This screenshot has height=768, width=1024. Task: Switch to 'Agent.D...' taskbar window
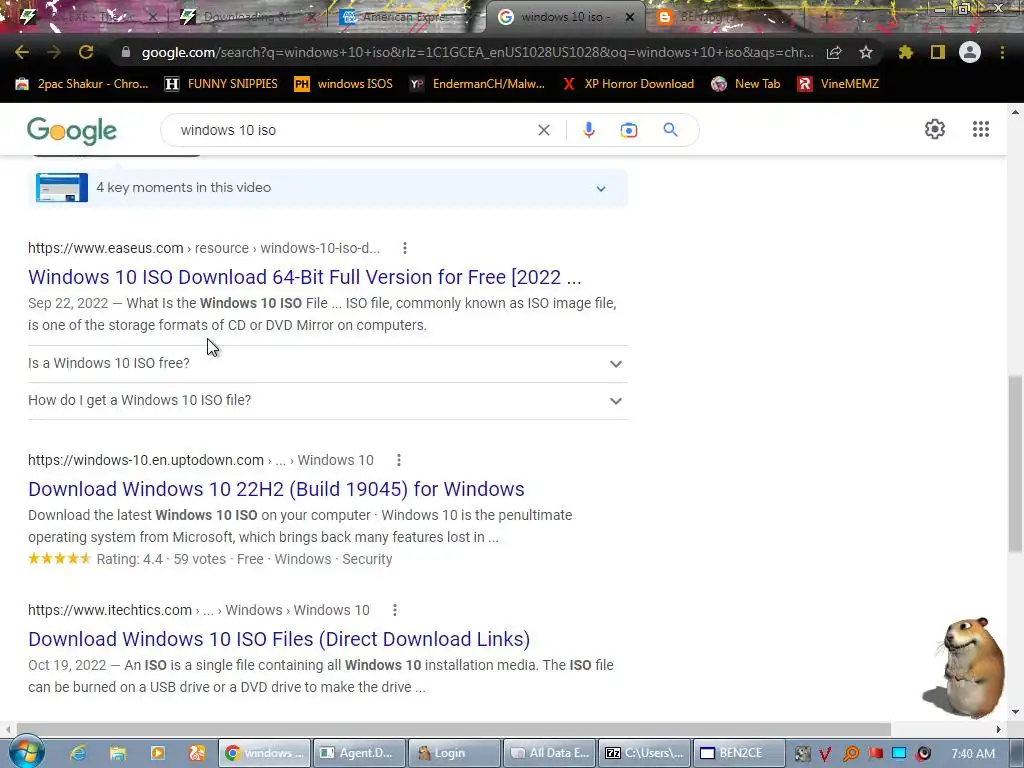point(359,753)
